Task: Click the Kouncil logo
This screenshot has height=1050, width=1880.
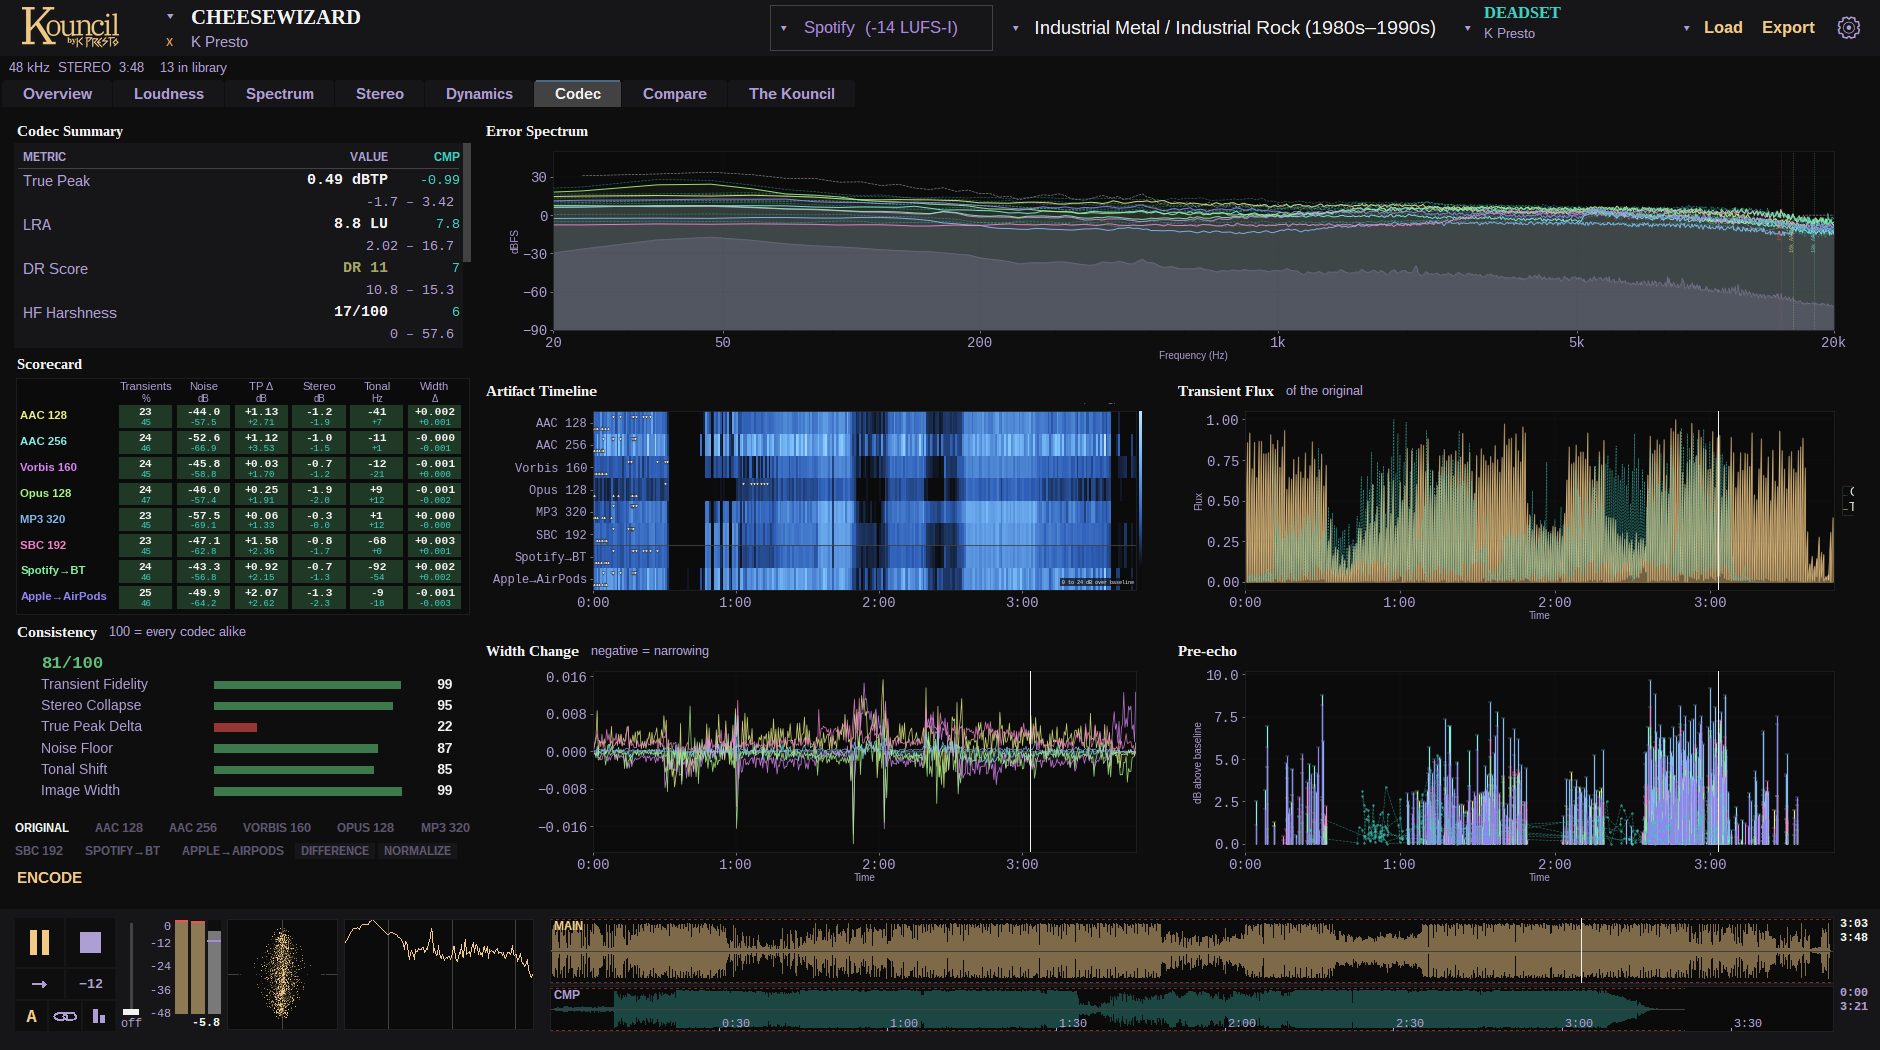Action: pyautogui.click(x=70, y=27)
